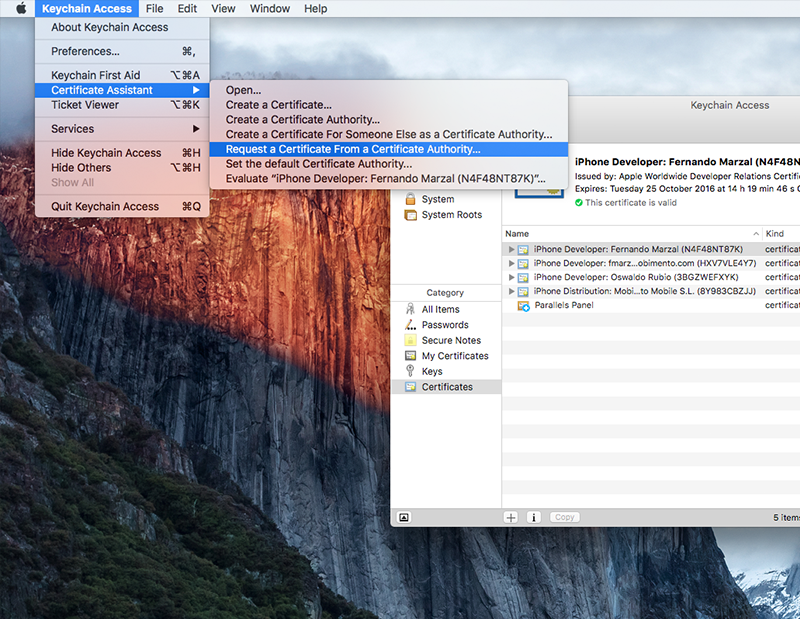The width and height of the screenshot is (800, 619).
Task: Expand the fmarz...obimento.com certificate row
Action: (511, 263)
